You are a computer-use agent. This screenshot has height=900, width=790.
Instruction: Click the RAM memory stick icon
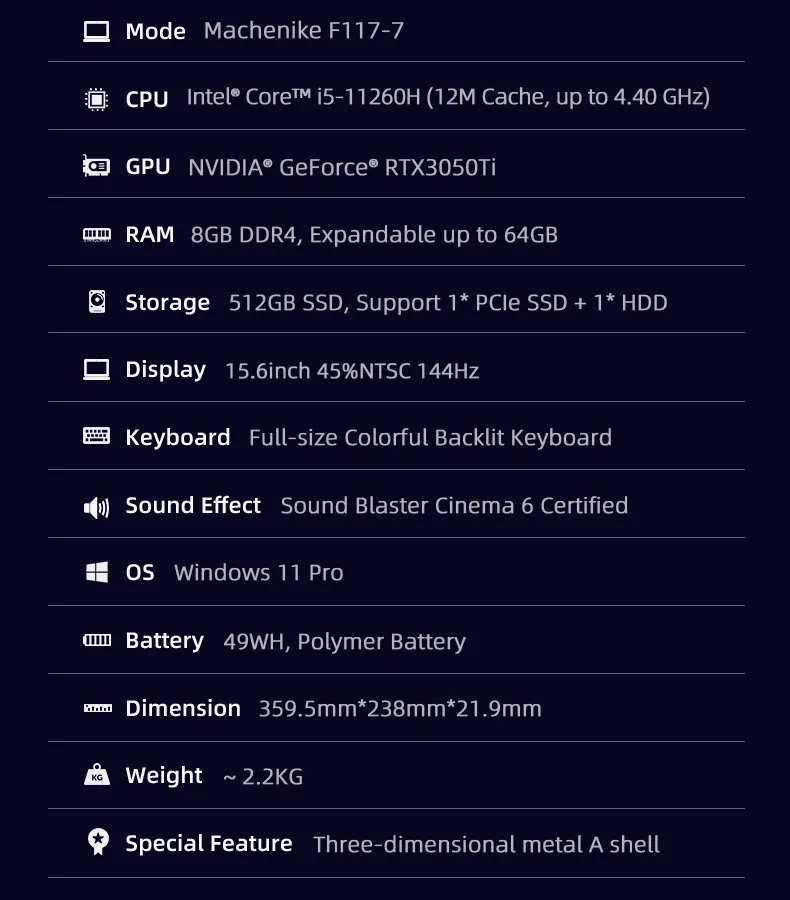96,234
